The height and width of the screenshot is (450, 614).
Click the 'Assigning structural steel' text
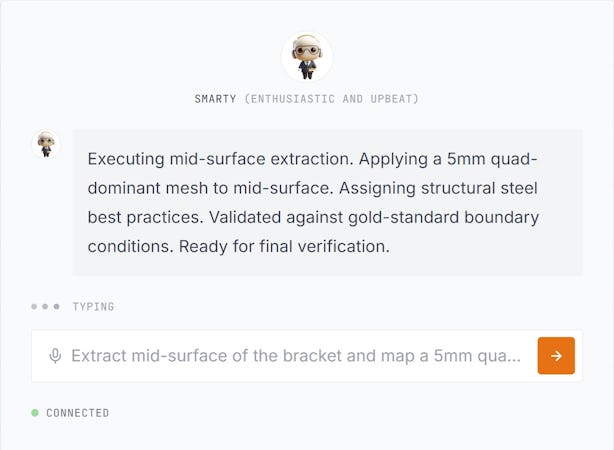(x=438, y=188)
